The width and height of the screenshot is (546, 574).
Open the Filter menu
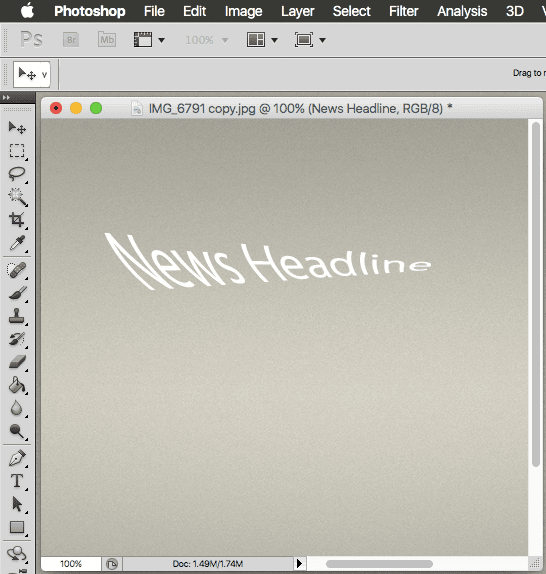point(403,11)
